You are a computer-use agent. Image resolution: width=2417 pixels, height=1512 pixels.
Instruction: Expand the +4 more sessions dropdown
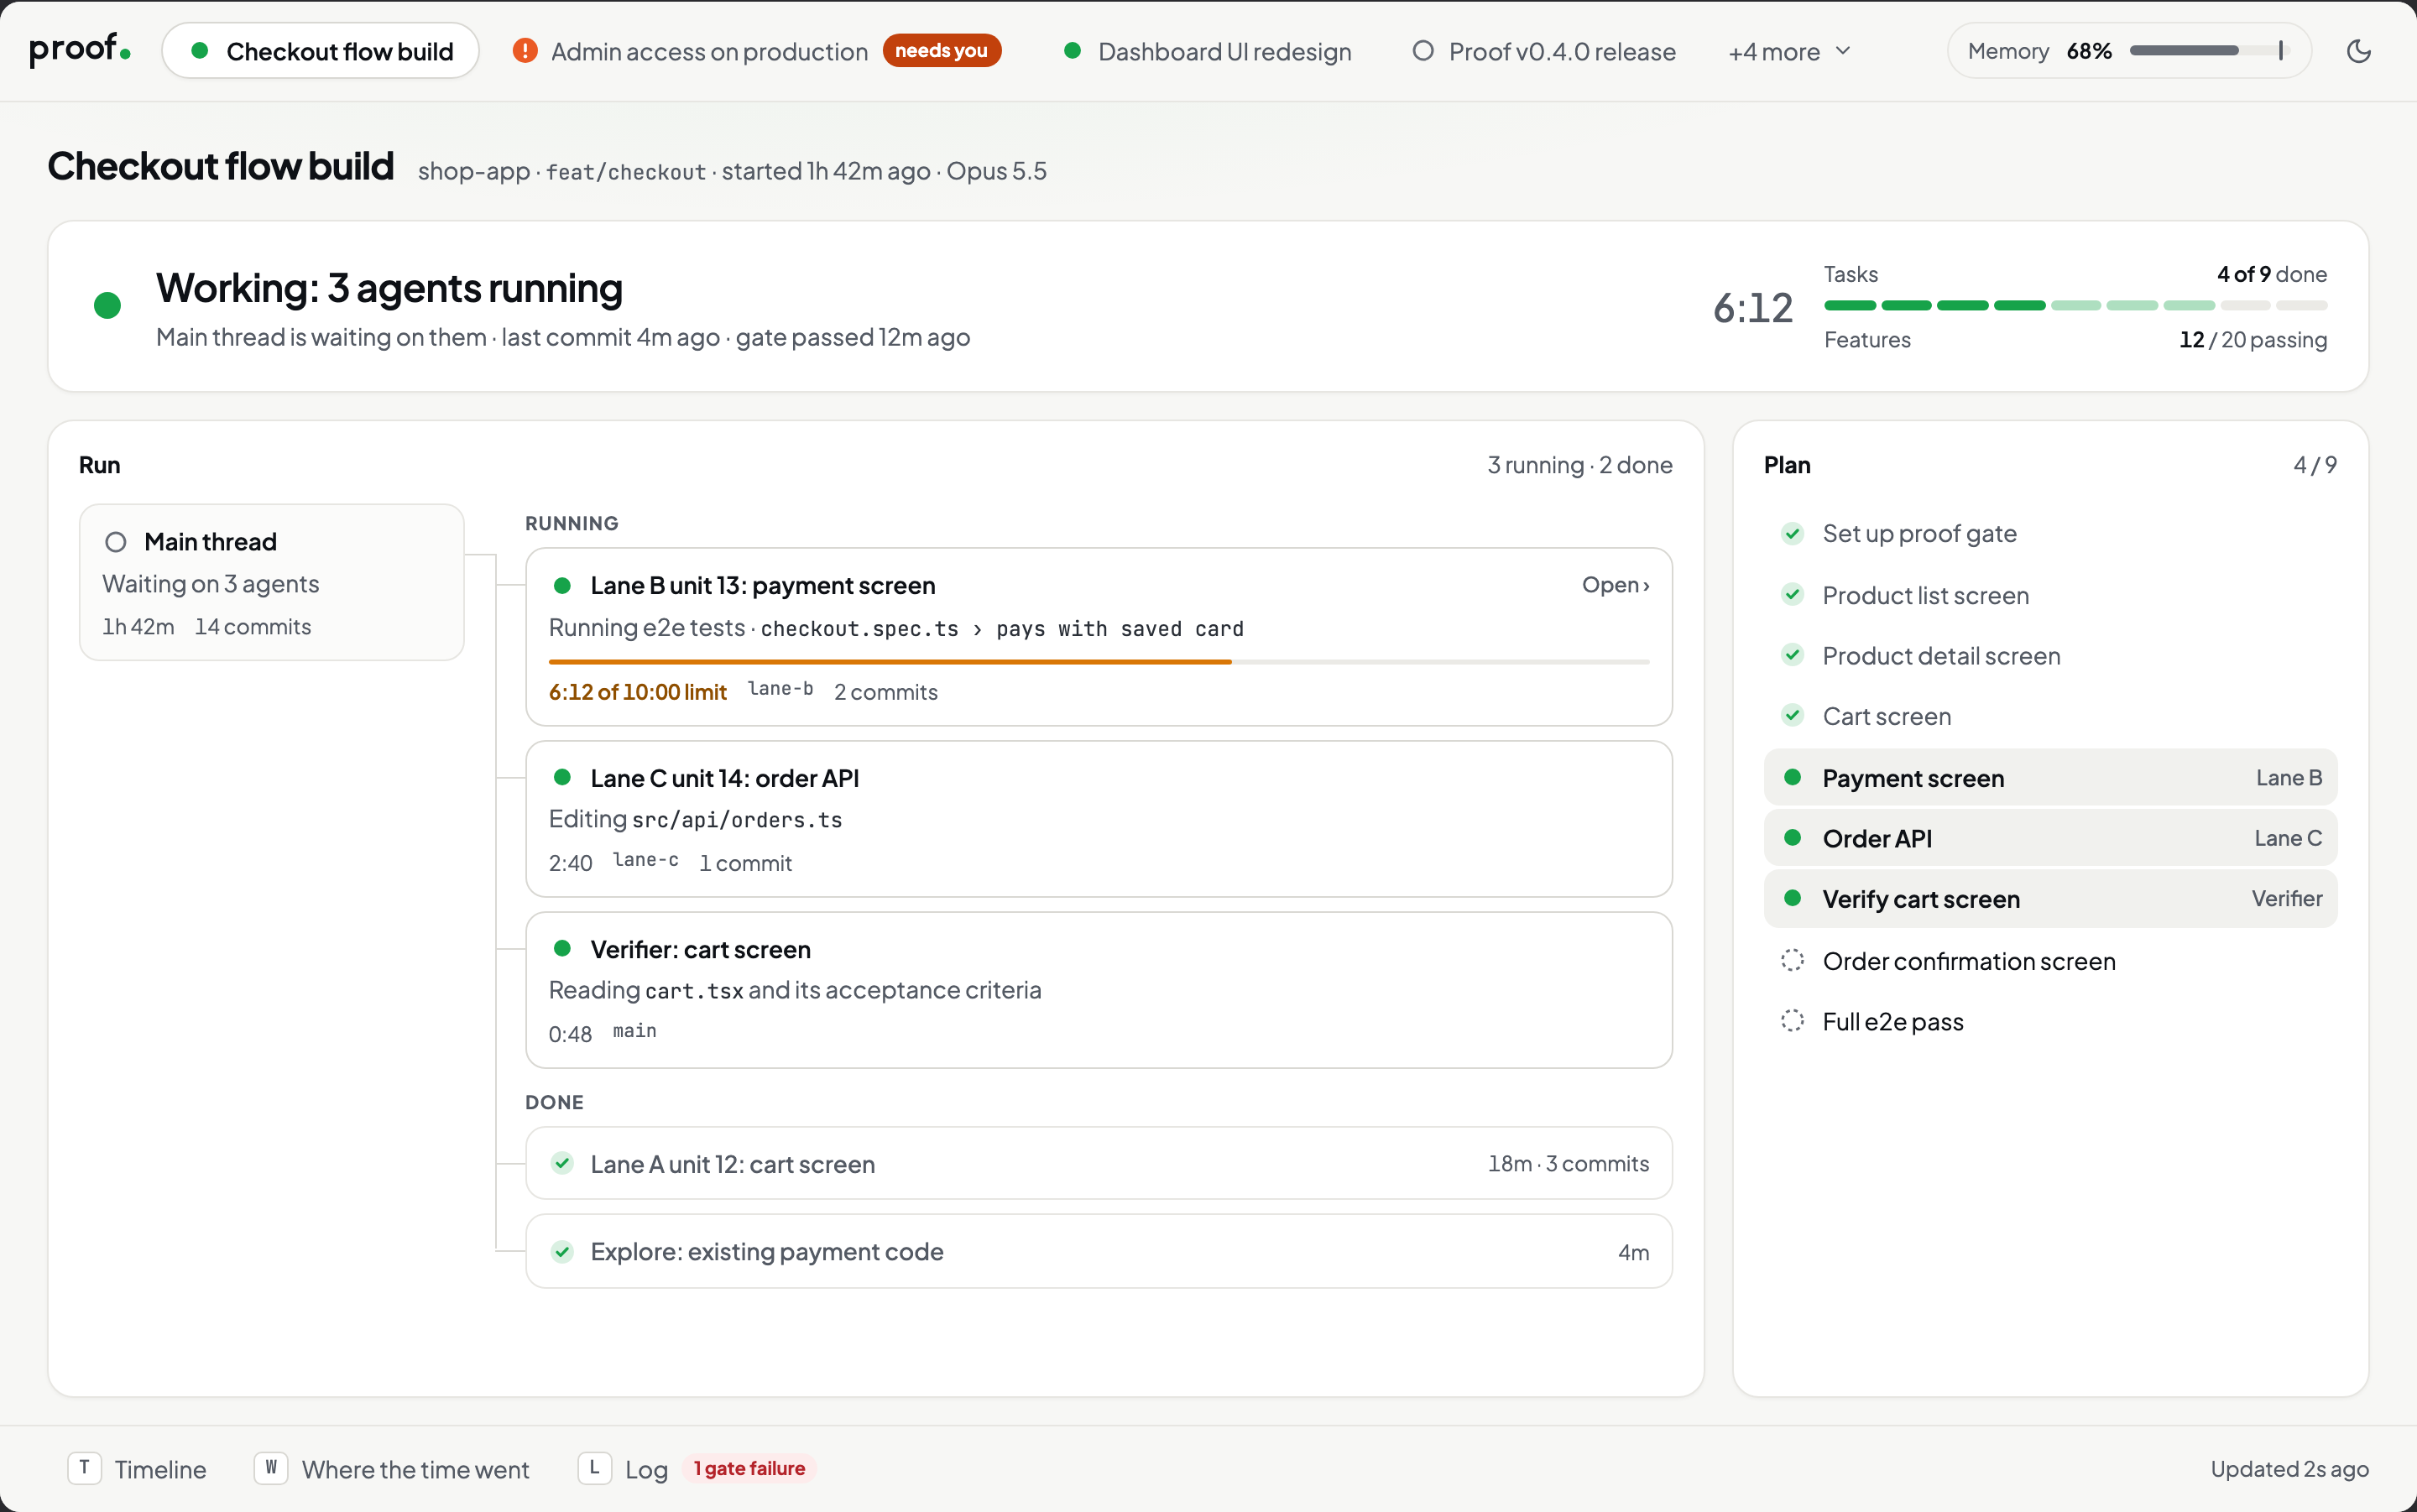point(1790,51)
